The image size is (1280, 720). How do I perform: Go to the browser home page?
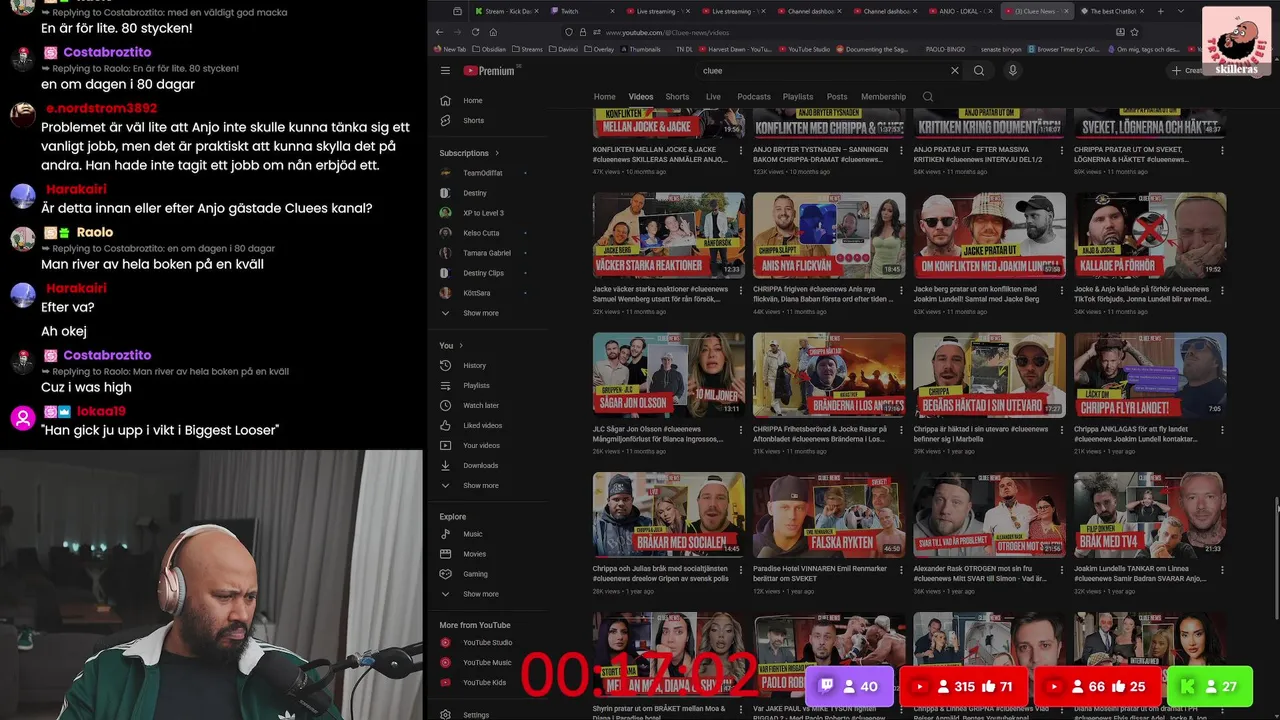pos(493,32)
